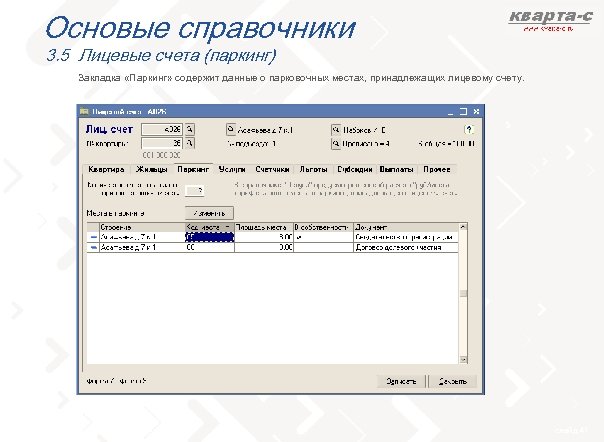Click the search icon beside the Лиц. счет field
Image resolution: width=604 pixels, height=442 pixels.
point(190,129)
